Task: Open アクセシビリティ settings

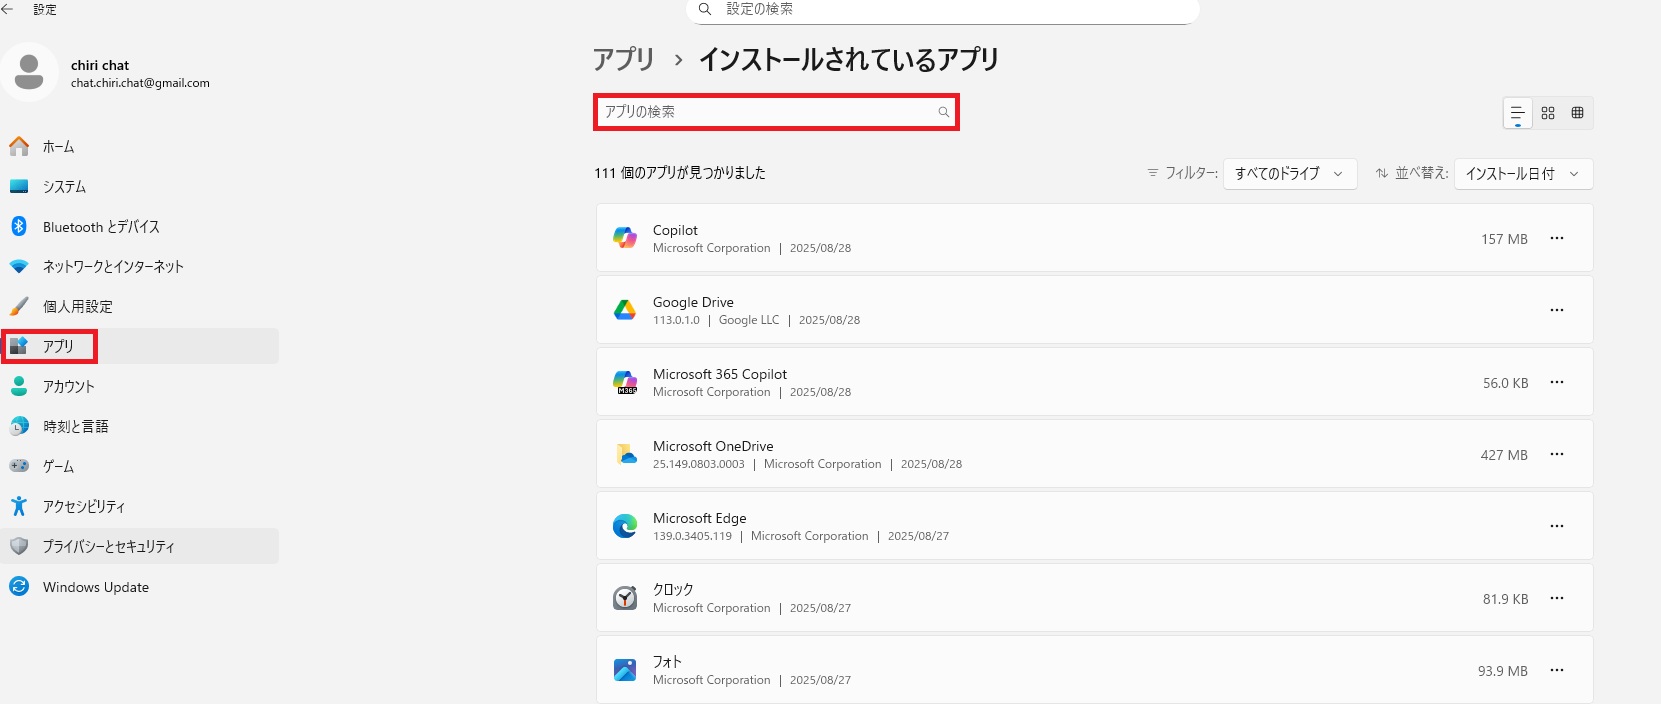Action: 140,506
